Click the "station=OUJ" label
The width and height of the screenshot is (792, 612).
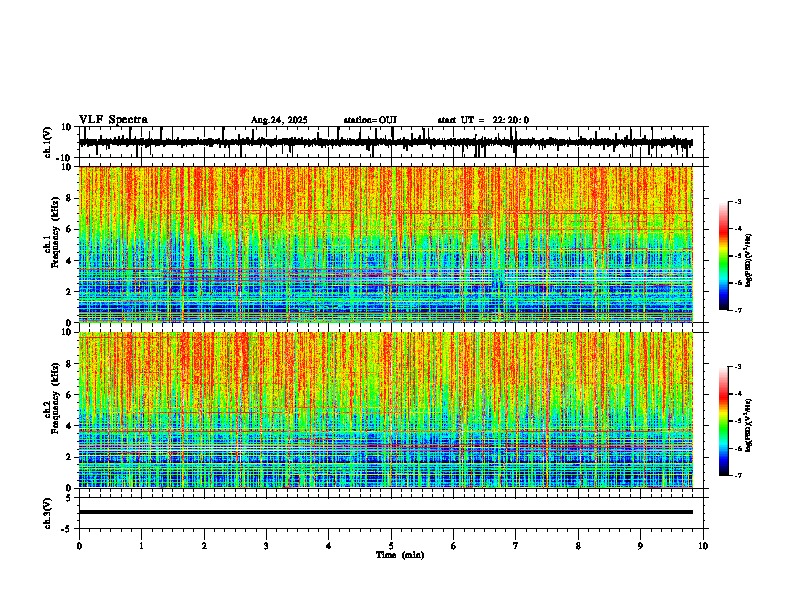coord(370,120)
